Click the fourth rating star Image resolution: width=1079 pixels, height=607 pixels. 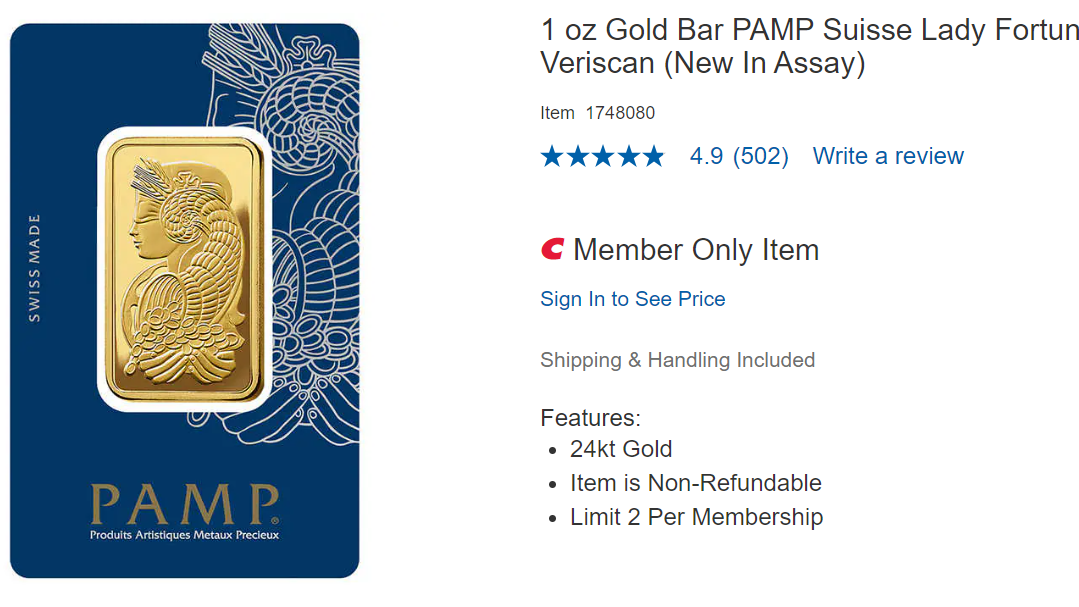pos(628,156)
